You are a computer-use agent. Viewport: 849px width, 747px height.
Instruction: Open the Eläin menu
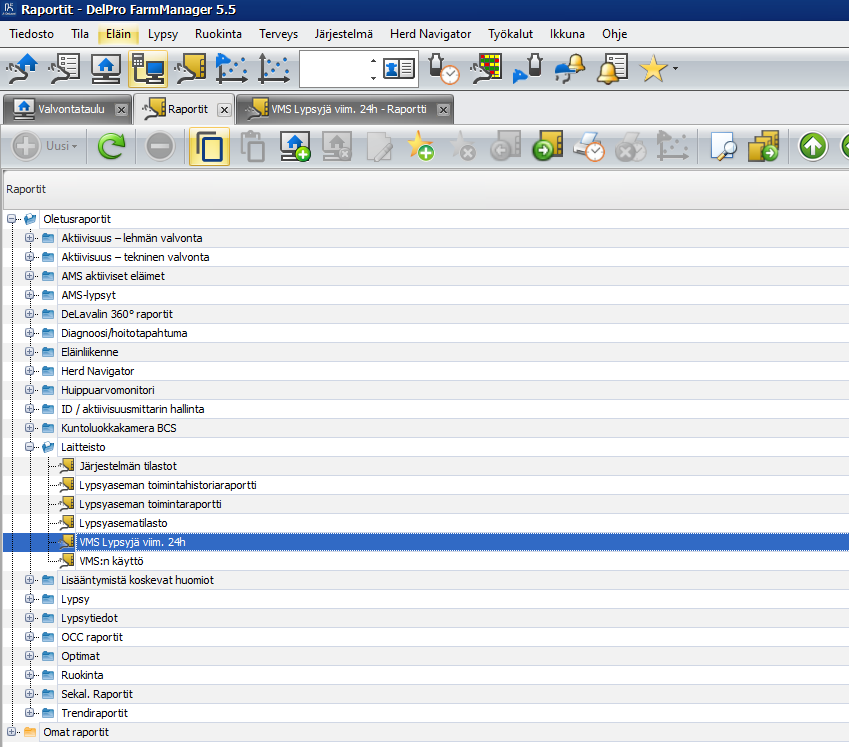[118, 34]
